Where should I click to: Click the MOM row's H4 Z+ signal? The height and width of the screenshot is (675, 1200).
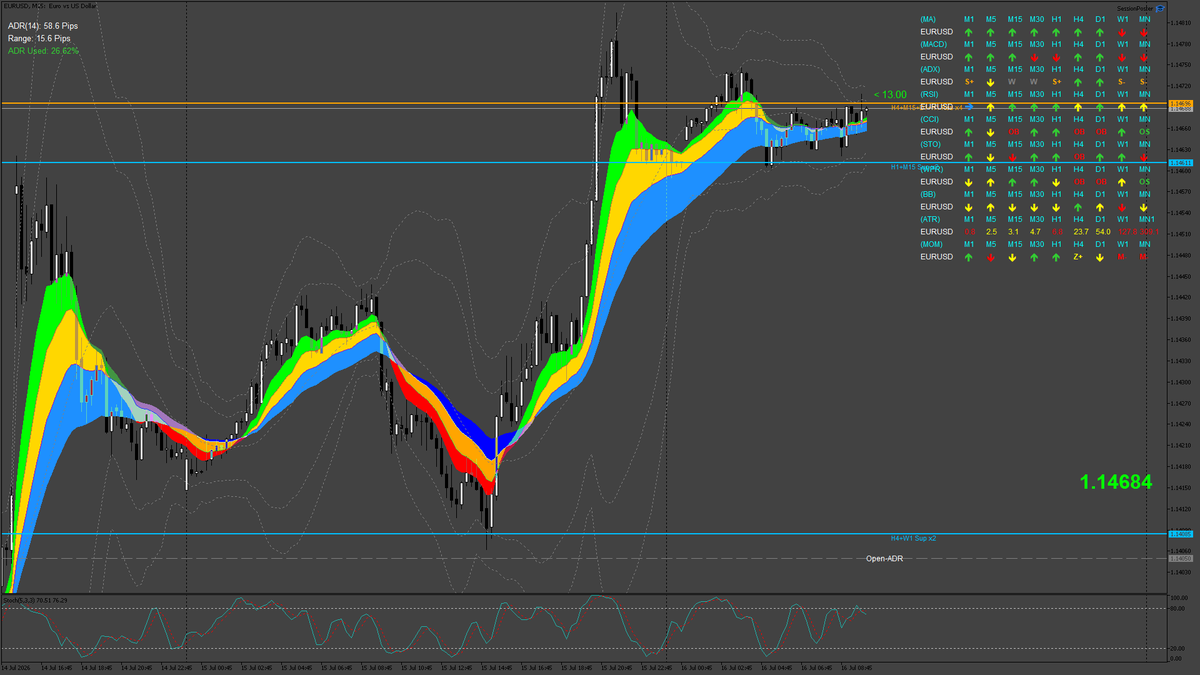[x=1078, y=257]
